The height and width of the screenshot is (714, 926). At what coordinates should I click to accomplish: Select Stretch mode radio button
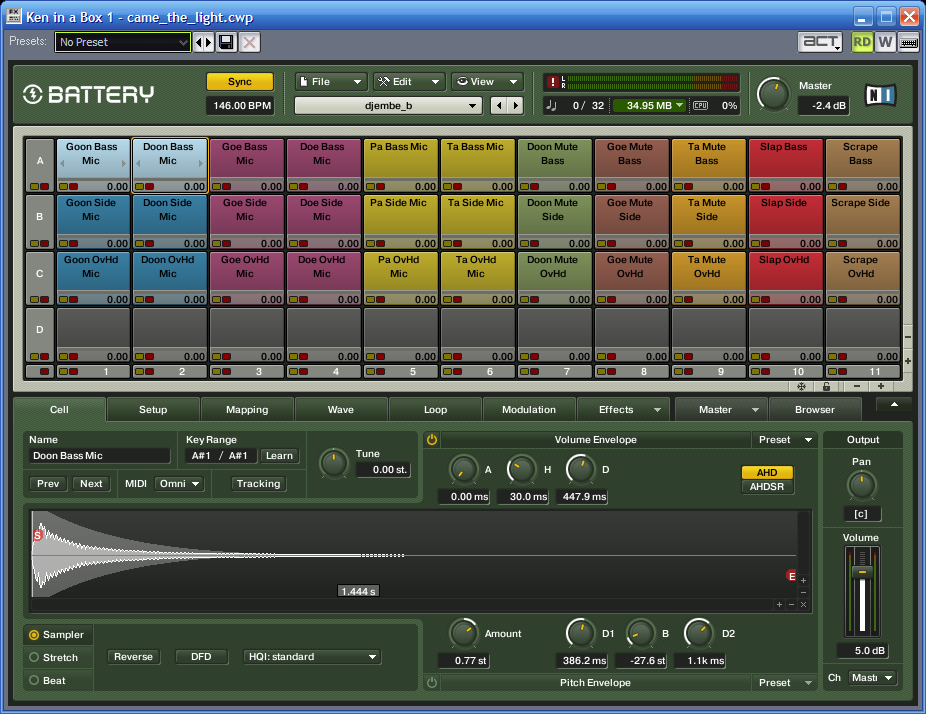click(34, 657)
